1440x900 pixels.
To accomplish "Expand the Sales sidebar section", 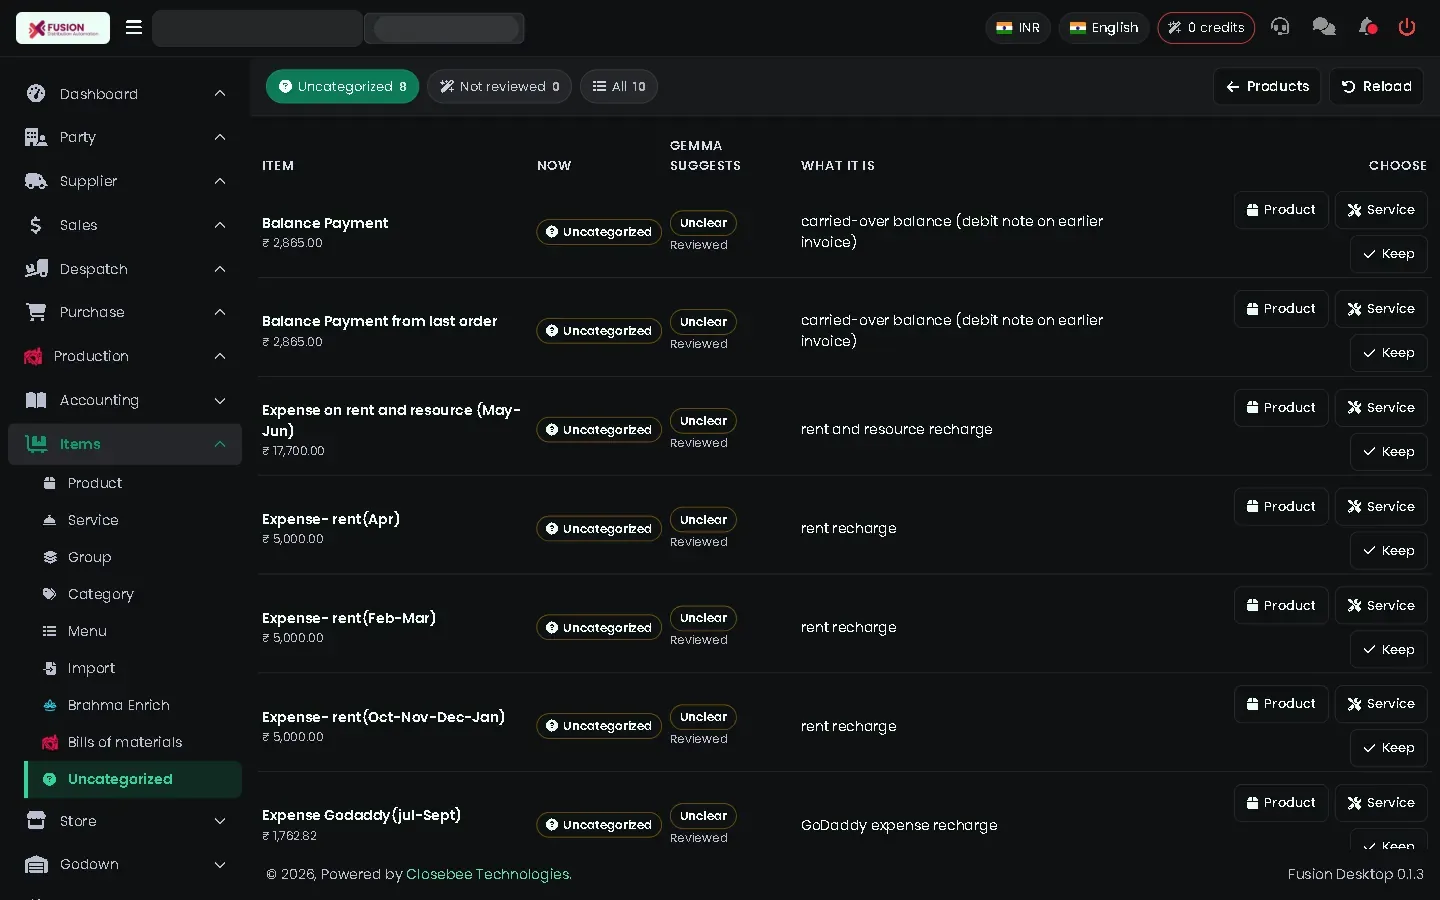I will [x=125, y=225].
